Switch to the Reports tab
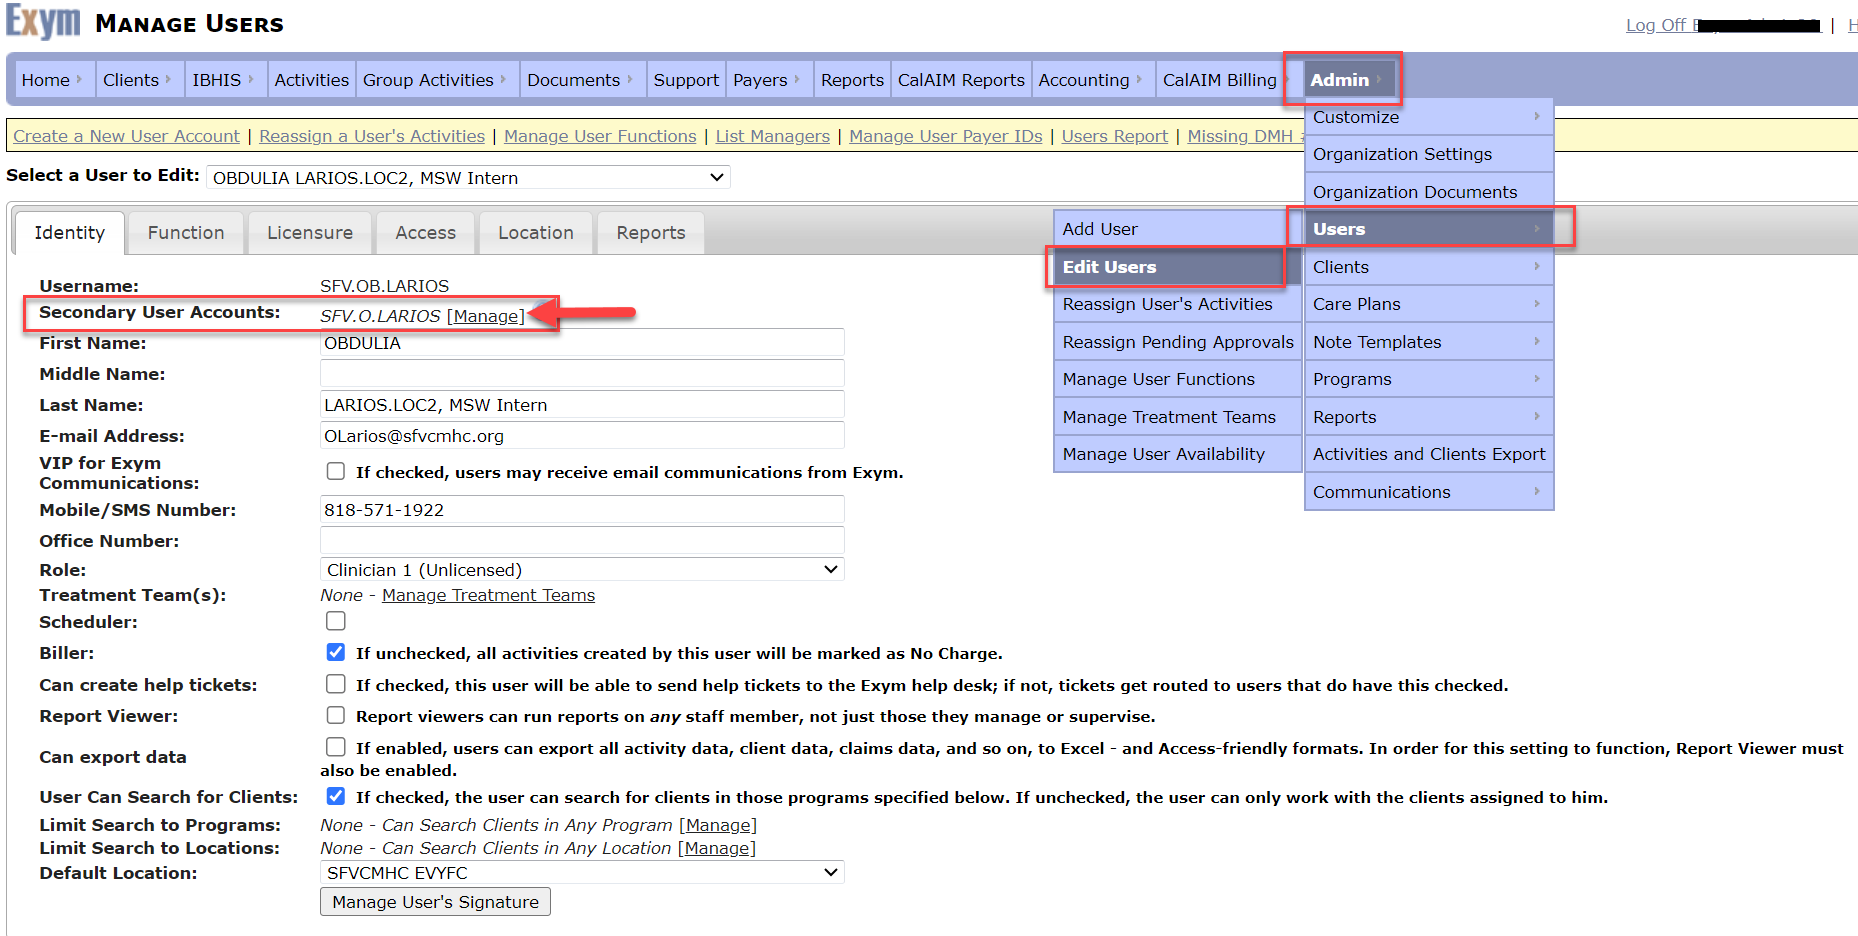 pos(651,233)
